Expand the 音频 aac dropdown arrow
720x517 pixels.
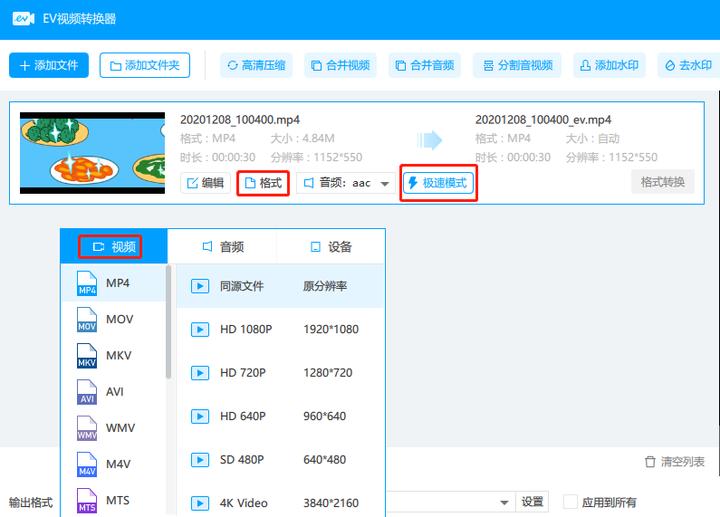pos(385,184)
